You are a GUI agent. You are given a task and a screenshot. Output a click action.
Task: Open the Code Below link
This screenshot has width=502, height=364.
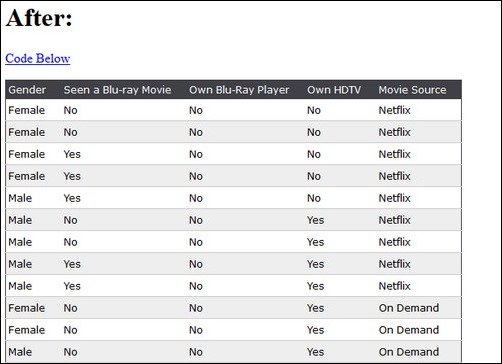coord(38,58)
